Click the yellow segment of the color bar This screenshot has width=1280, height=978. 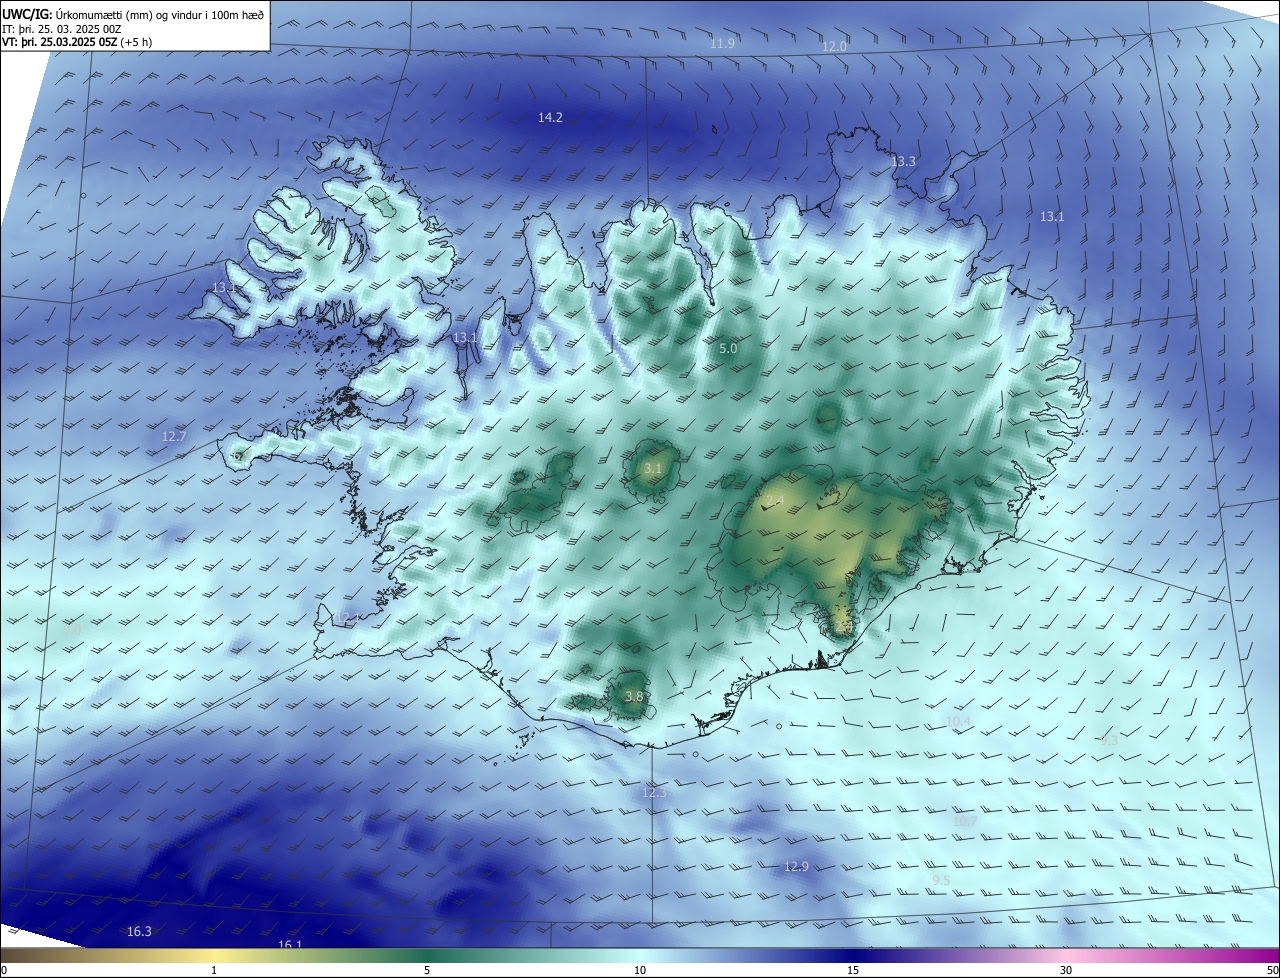point(214,956)
